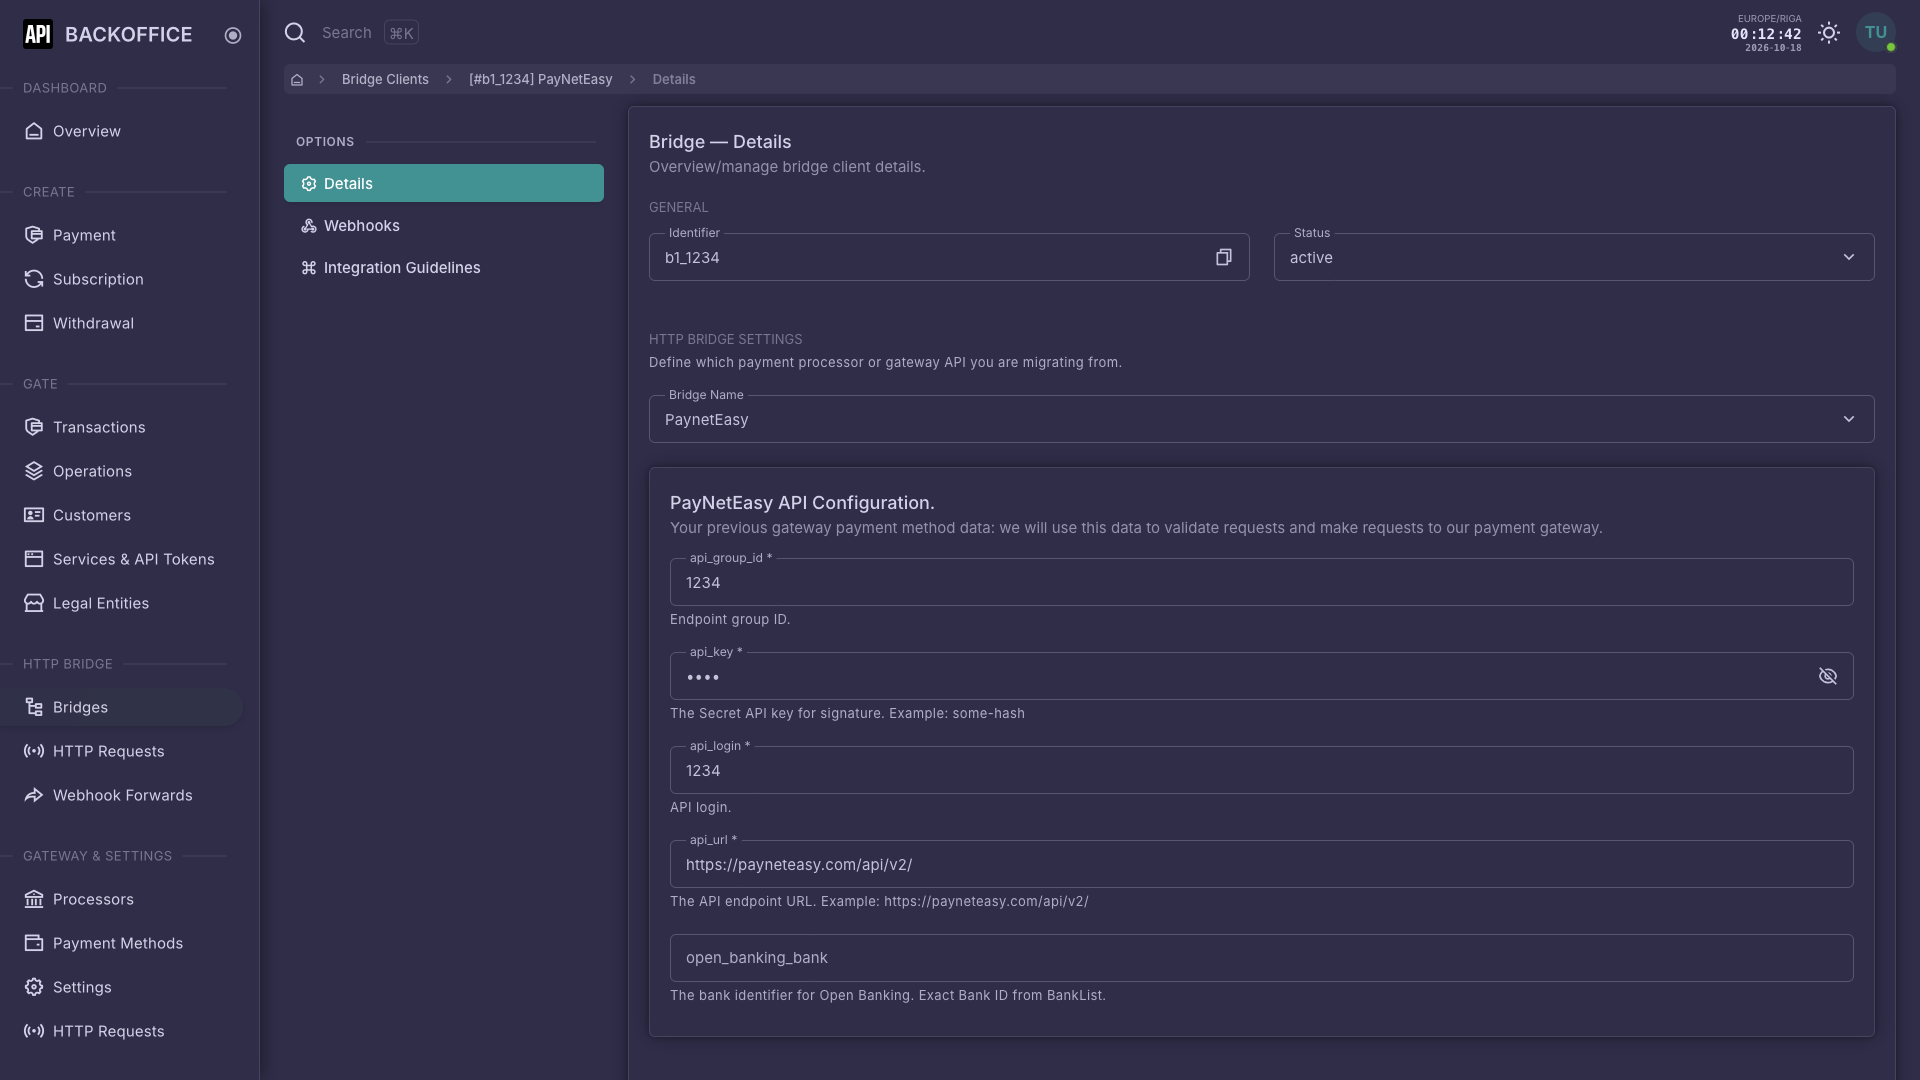The width and height of the screenshot is (1920, 1080).
Task: Open HTTP Requests under HTTP Bridge
Action: [122, 752]
